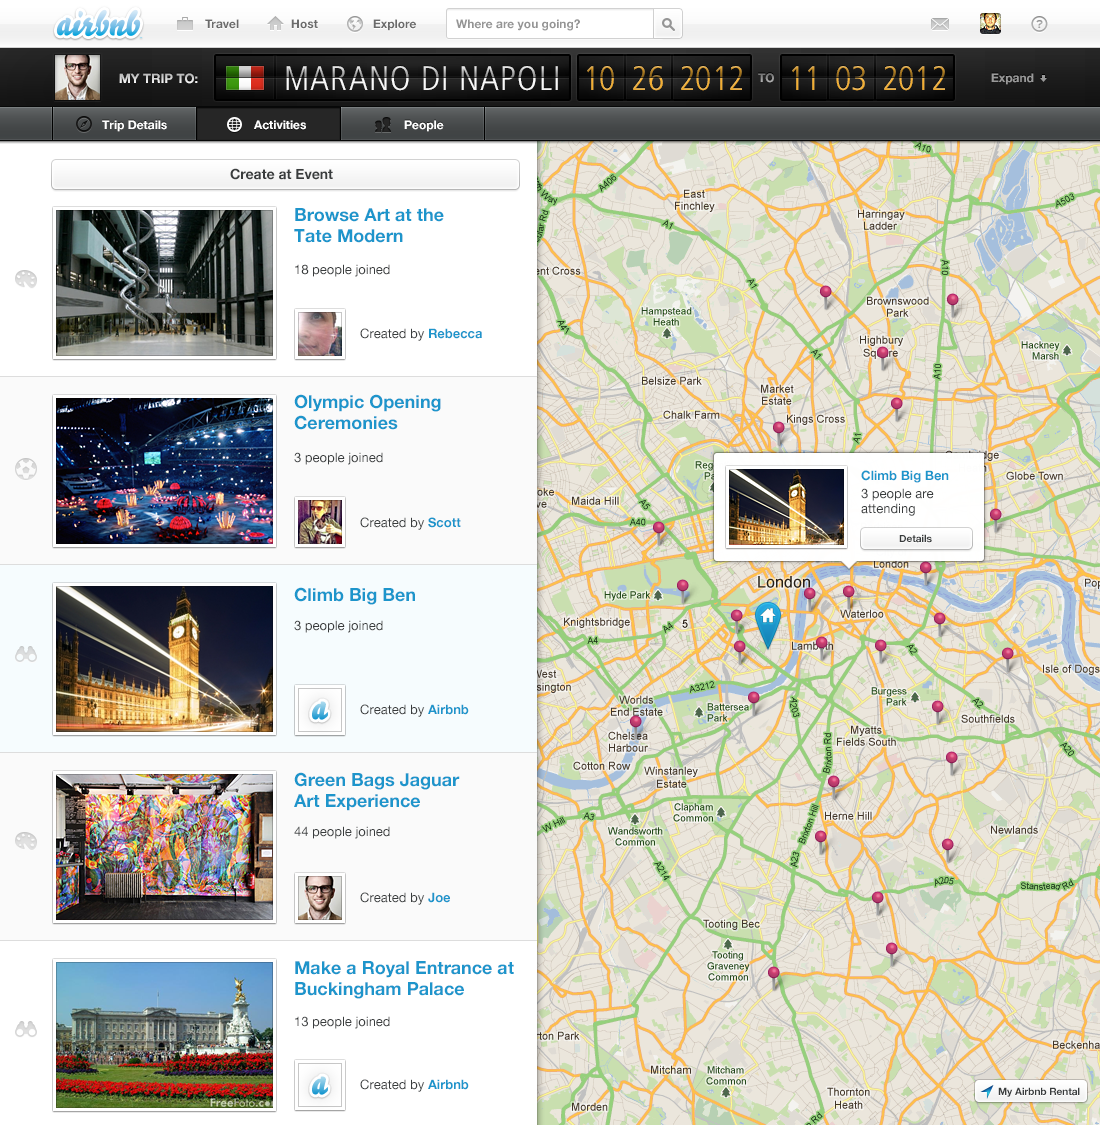Click the My Airbnb Rental button
Viewport: 1100px width, 1125px height.
pos(1030,1091)
